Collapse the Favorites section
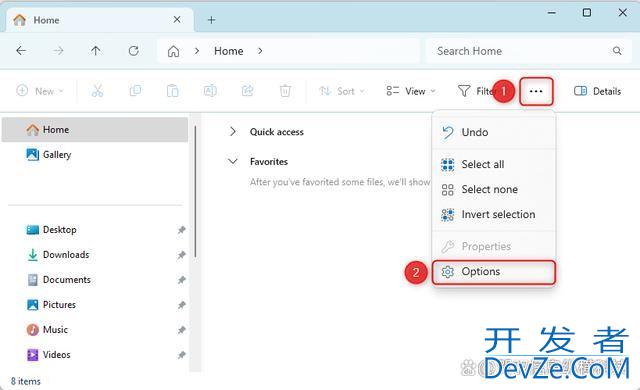Viewport: 640px width, 390px height. tap(233, 161)
